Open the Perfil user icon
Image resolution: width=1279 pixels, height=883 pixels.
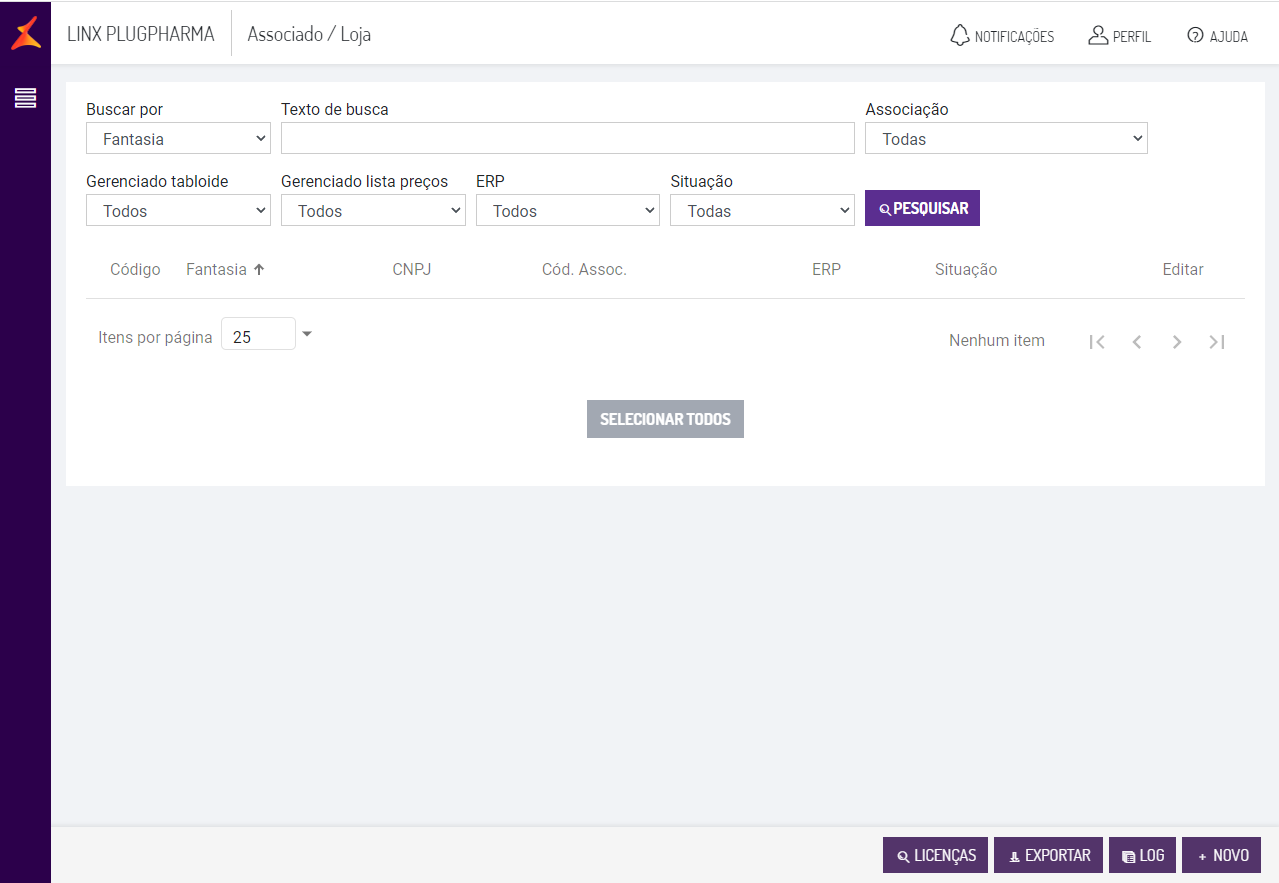tap(1098, 35)
